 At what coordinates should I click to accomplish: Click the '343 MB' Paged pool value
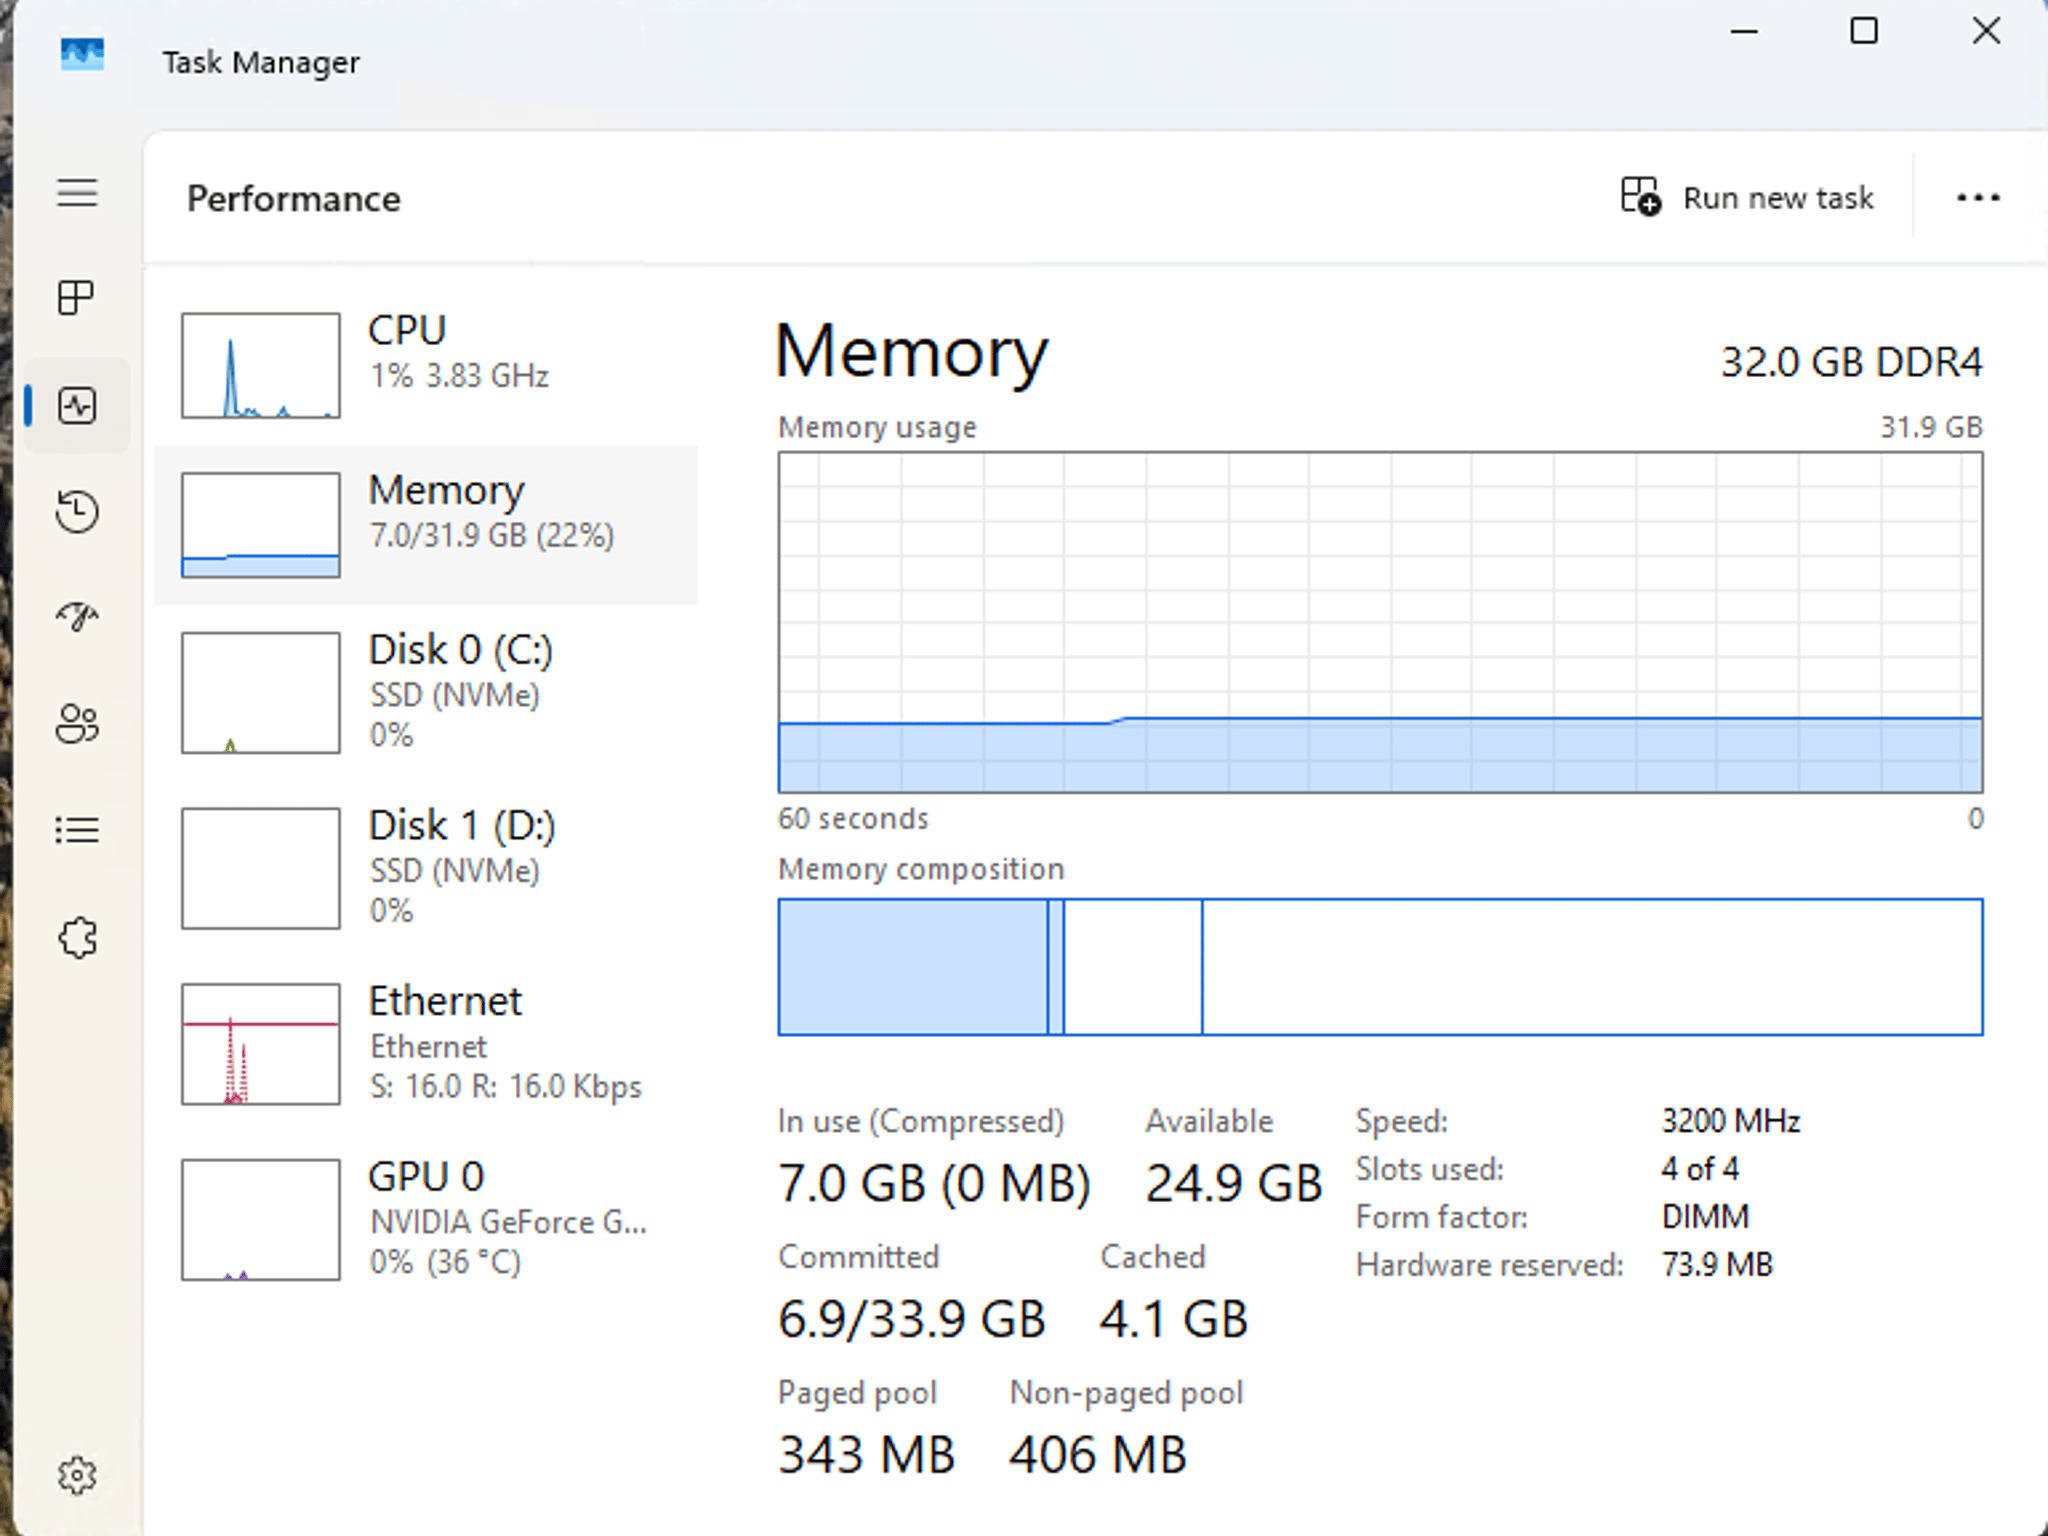pos(867,1455)
